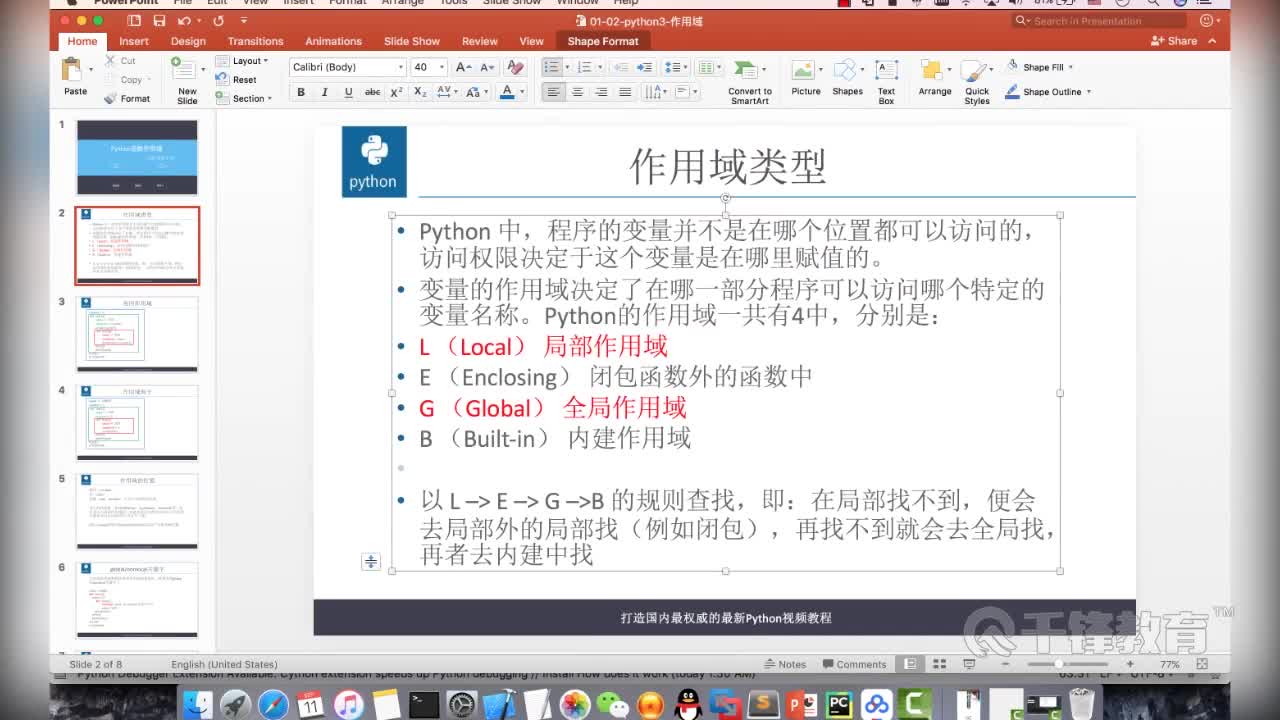Viewport: 1280px width, 720px height.
Task: Click the Clear Formatting eraser icon
Action: (514, 66)
